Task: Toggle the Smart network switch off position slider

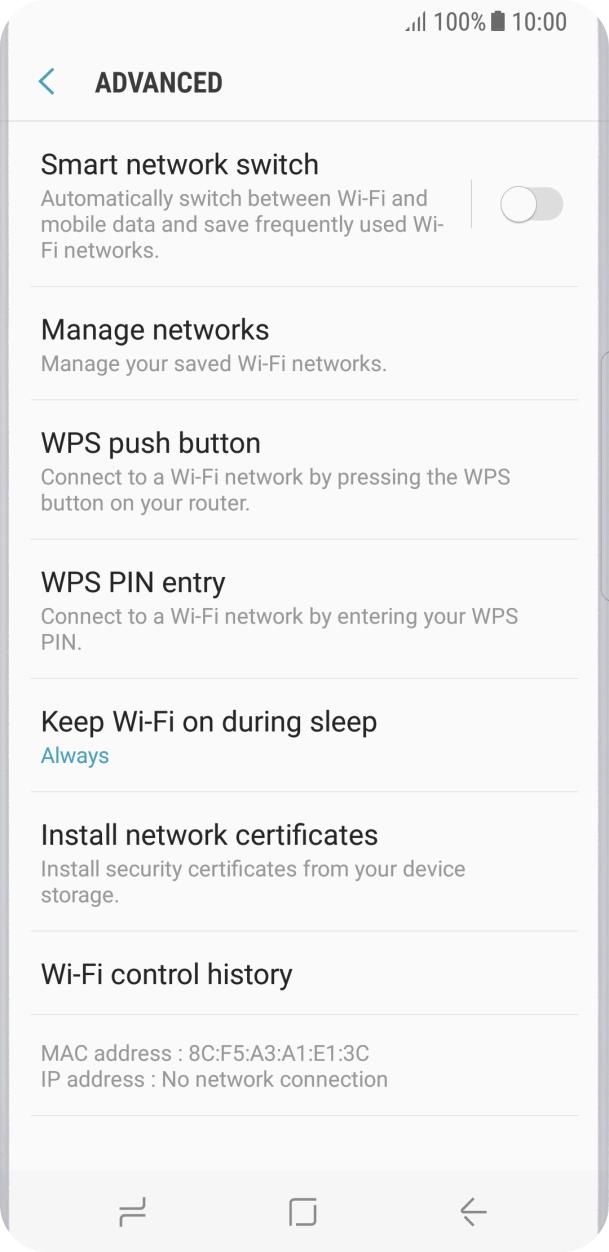Action: point(532,204)
